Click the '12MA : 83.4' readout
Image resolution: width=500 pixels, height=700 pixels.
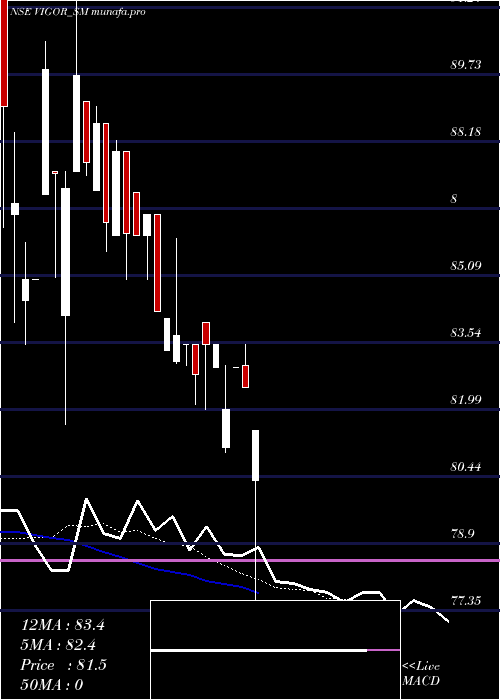pyautogui.click(x=63, y=625)
